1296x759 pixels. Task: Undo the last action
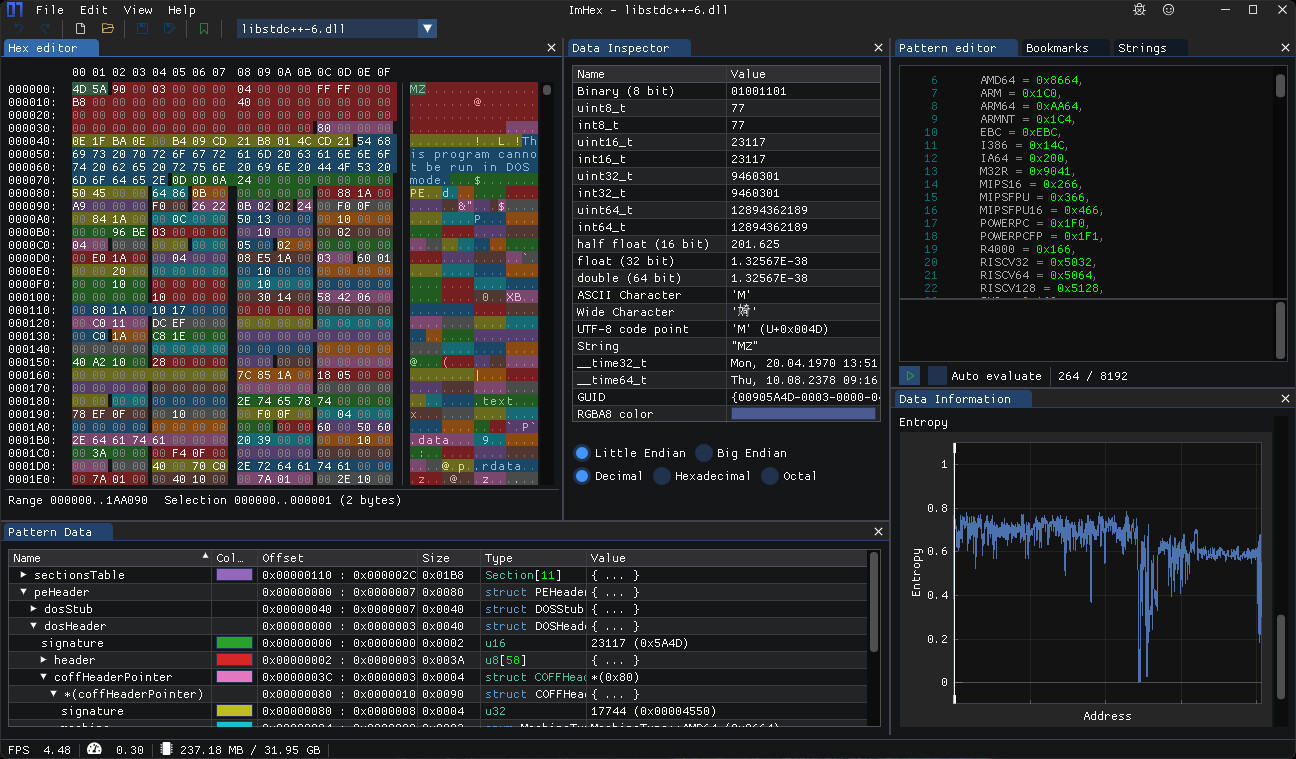tap(18, 29)
